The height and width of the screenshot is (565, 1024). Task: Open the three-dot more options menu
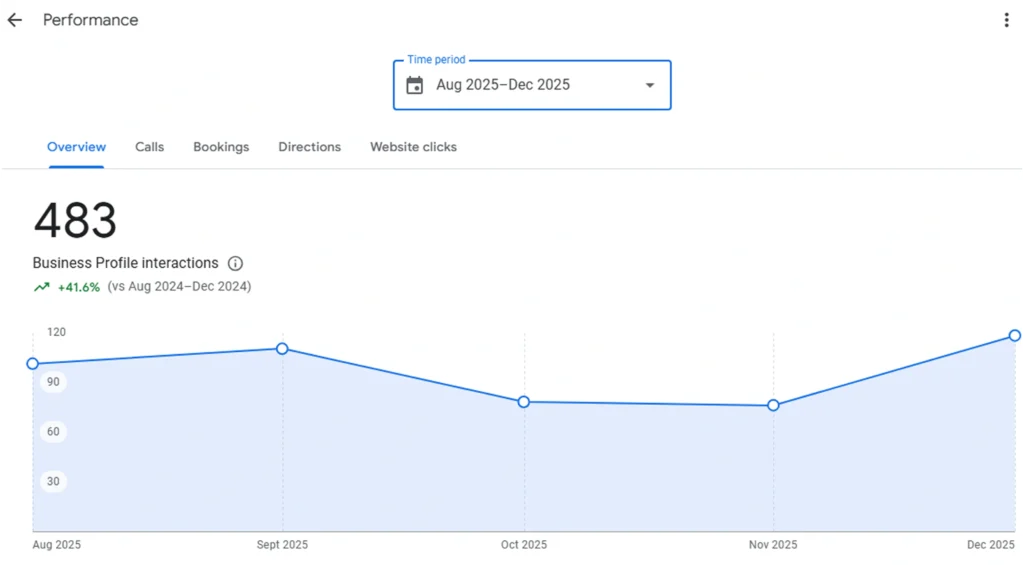tap(1006, 20)
